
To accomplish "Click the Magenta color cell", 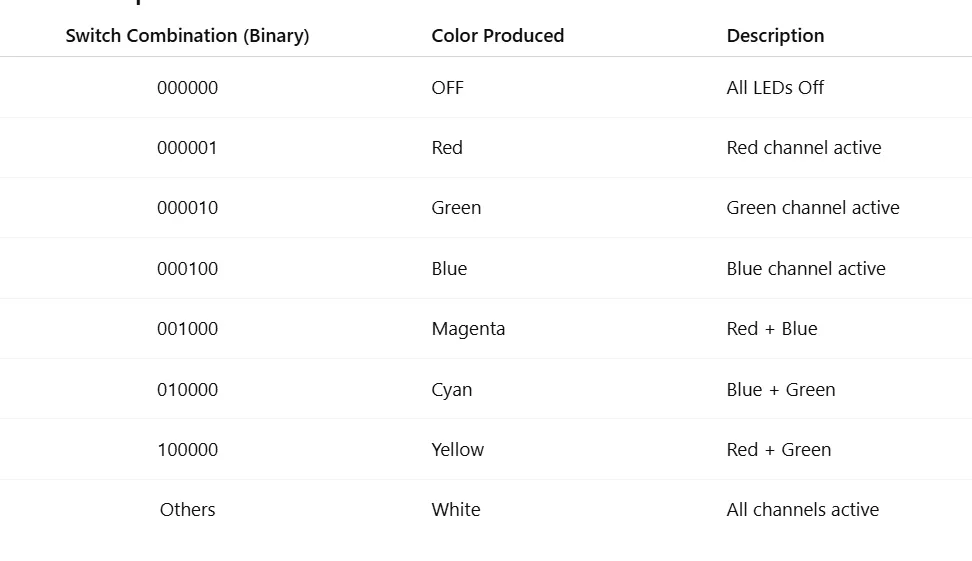I will 468,329.
